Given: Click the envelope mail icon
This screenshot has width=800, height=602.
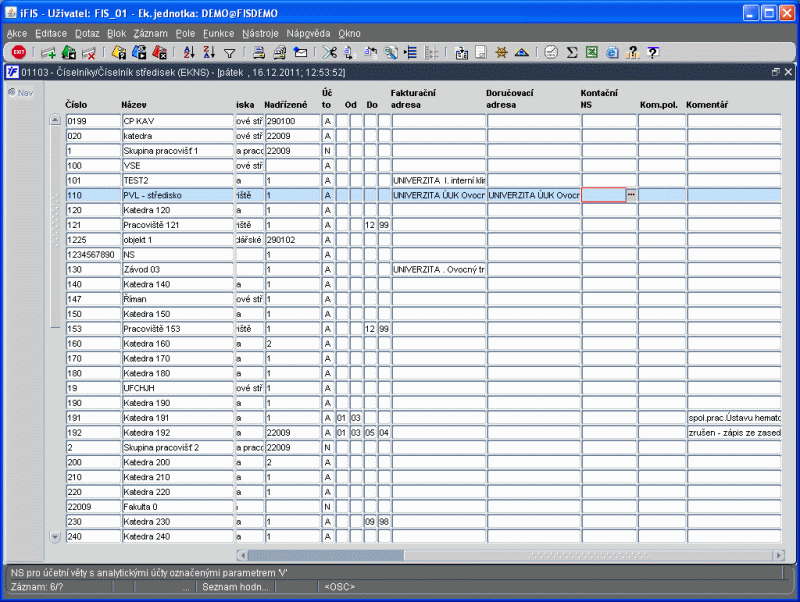Looking at the screenshot, I should (301, 52).
